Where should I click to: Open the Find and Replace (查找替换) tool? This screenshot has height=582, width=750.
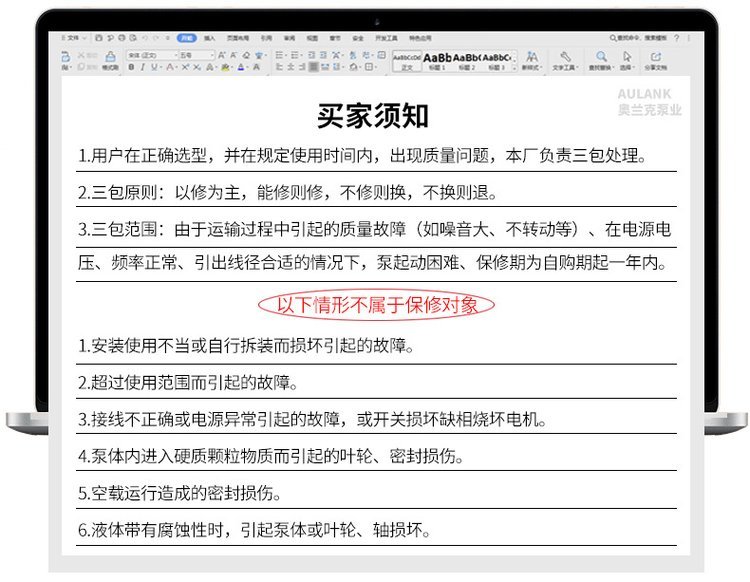pos(601,61)
